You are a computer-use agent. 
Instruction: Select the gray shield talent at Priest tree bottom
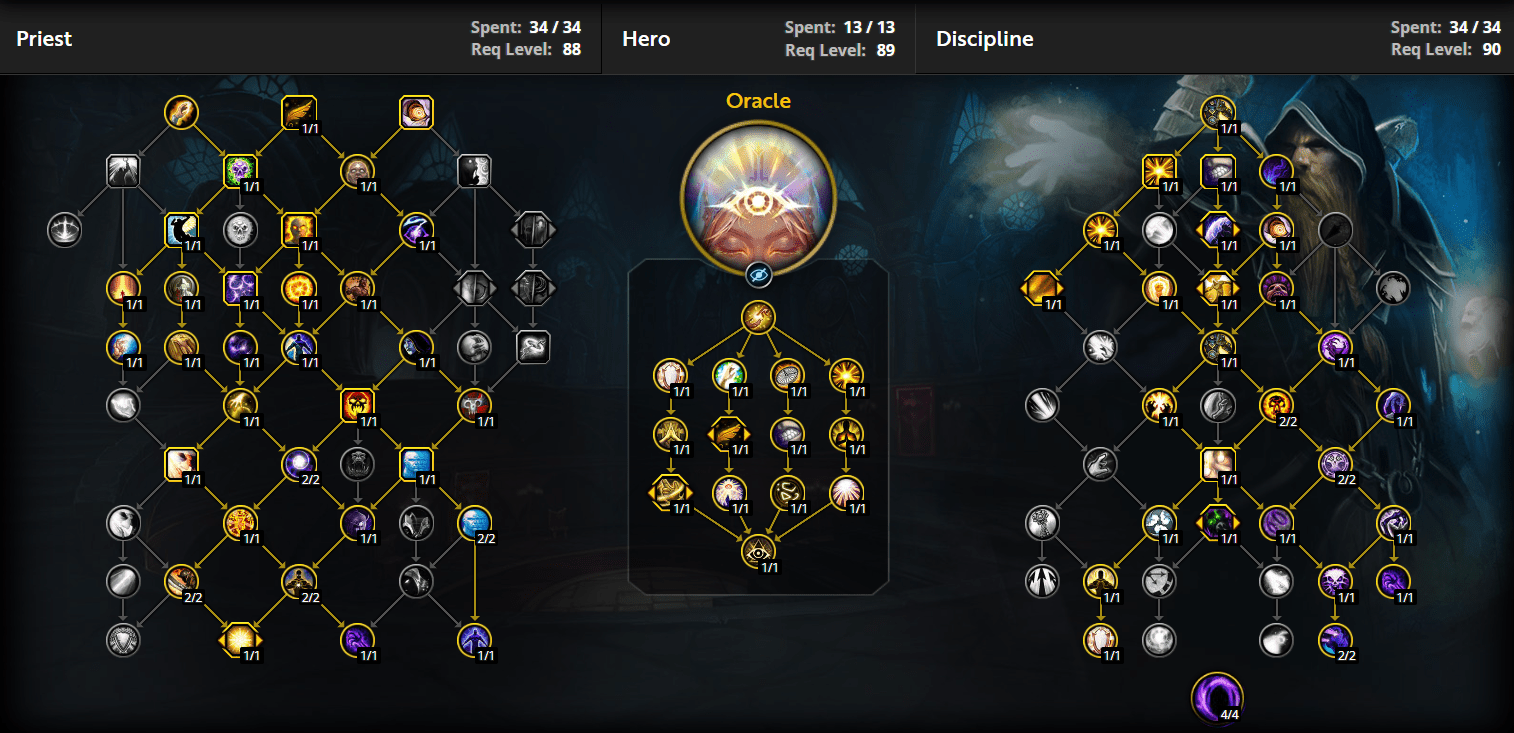click(124, 640)
